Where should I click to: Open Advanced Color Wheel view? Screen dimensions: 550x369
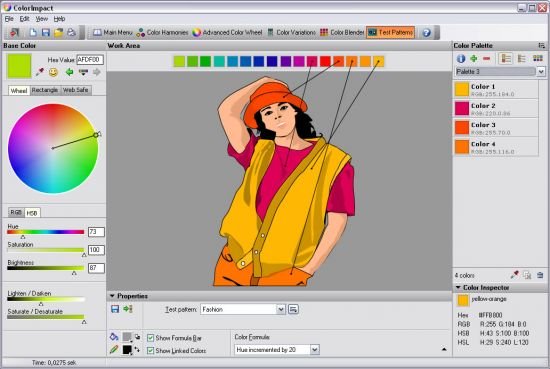(227, 32)
